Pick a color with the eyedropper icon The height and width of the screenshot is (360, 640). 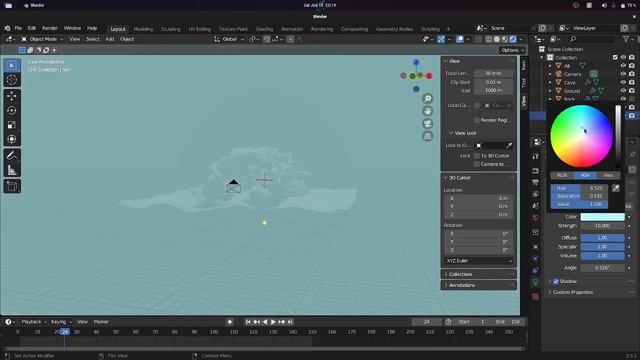(x=616, y=188)
